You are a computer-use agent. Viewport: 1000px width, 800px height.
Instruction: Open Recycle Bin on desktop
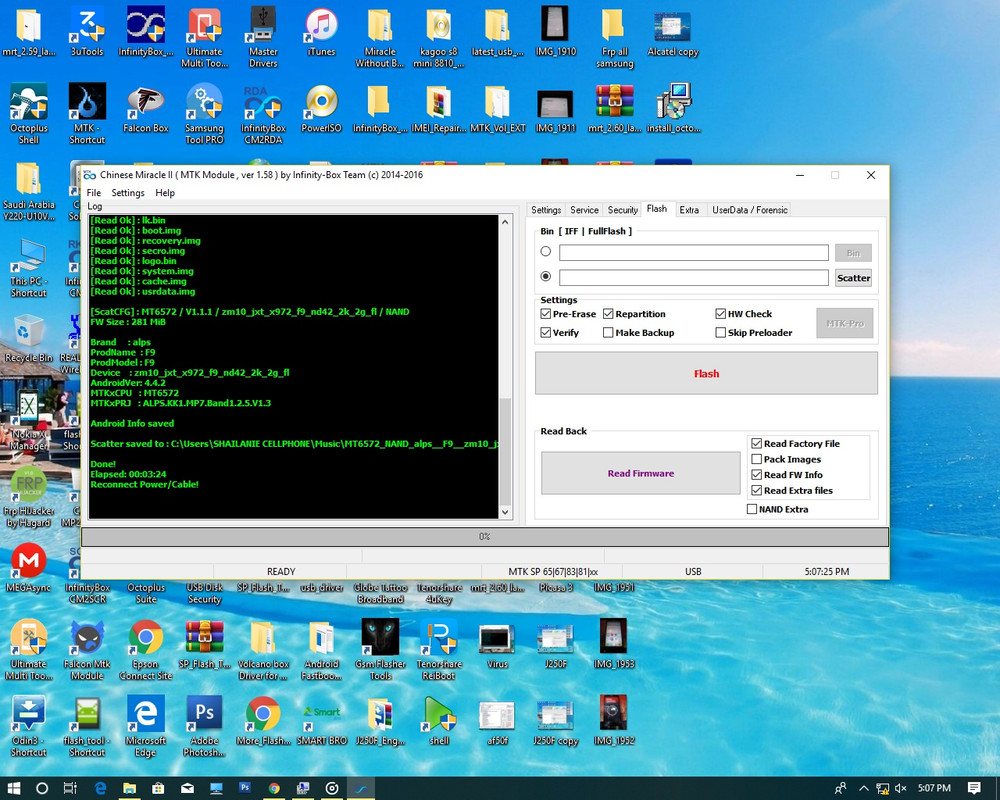(29, 338)
